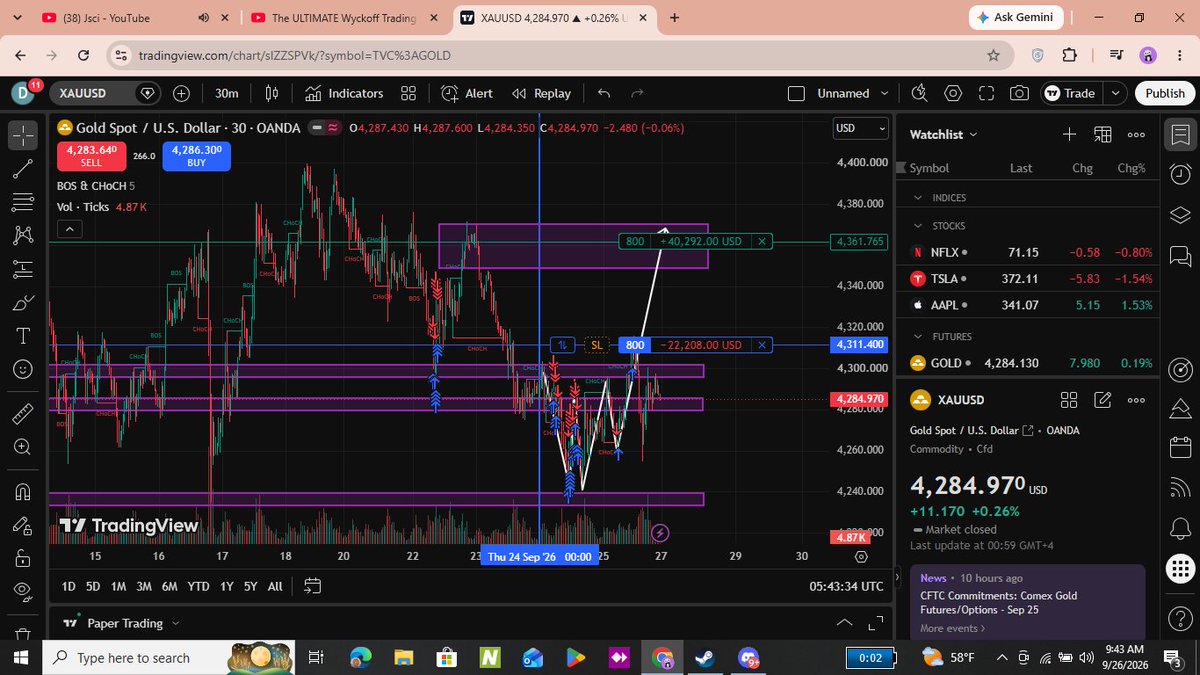Select the All date range

(275, 586)
